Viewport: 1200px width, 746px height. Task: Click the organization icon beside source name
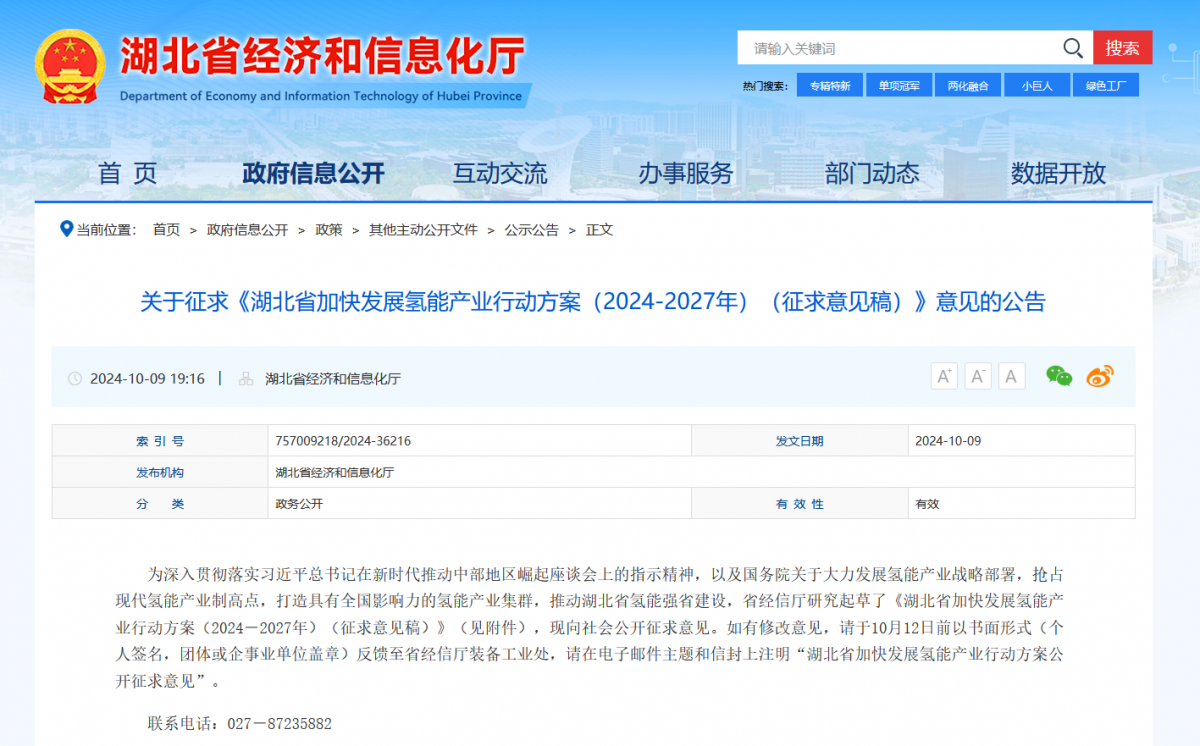[x=245, y=379]
